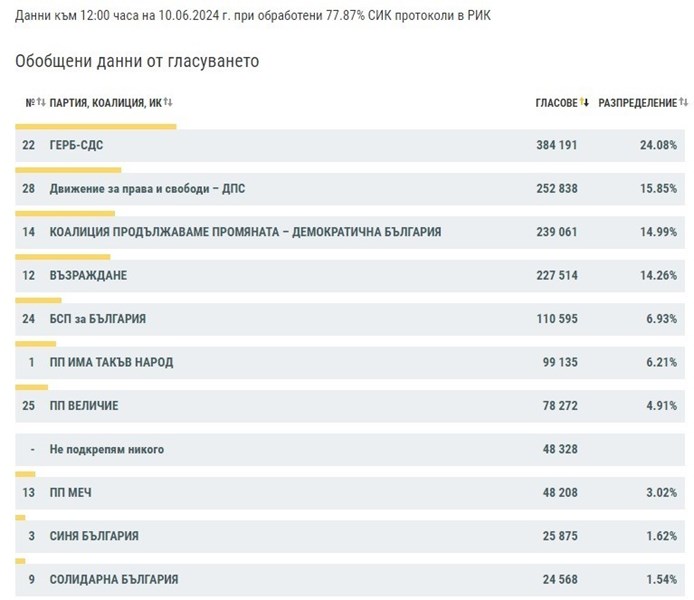Select the ВЪЗРАЖДАНЕ row name
The height and width of the screenshot is (600, 694).
click(88, 275)
